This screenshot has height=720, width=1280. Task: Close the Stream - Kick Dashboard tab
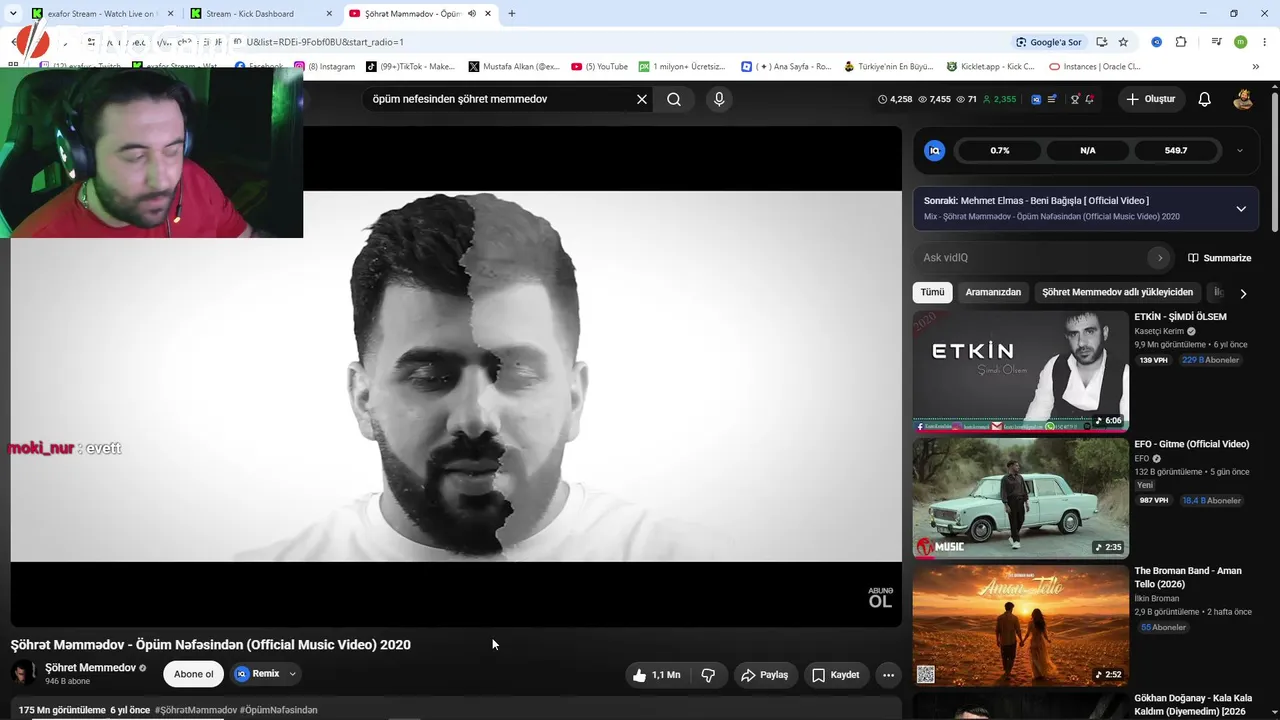click(x=329, y=14)
